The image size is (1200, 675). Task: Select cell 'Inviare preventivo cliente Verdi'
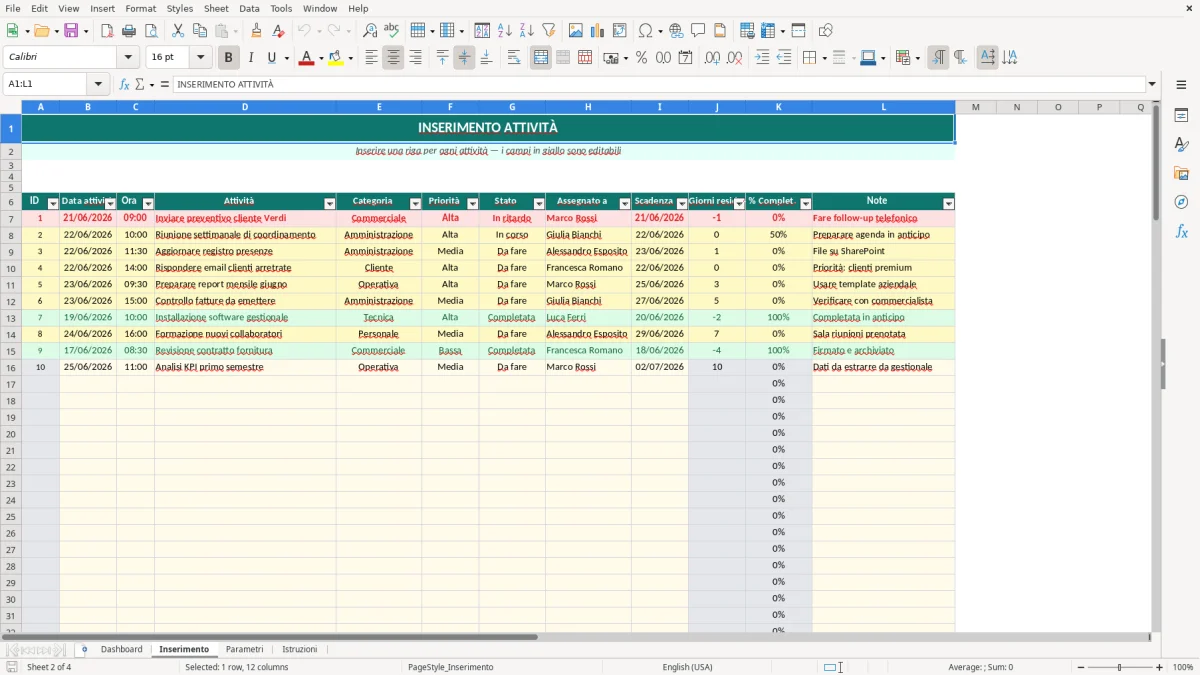pos(245,218)
